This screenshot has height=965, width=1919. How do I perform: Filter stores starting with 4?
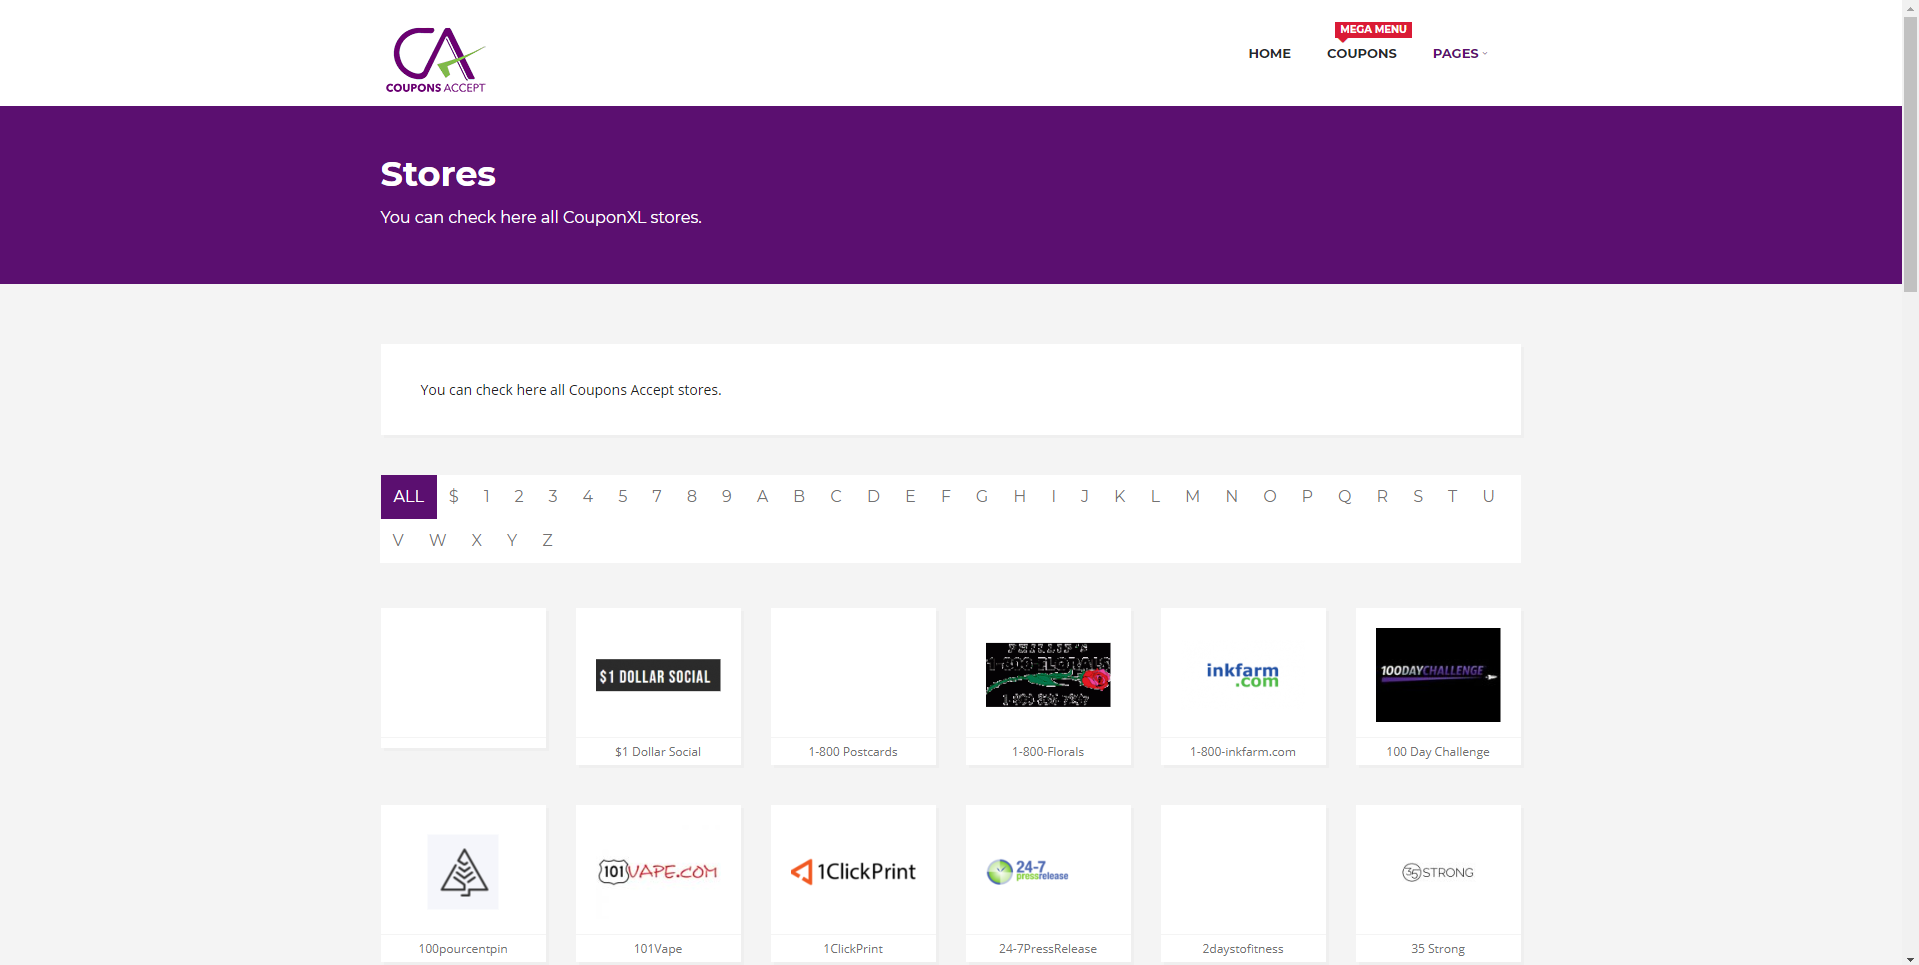(x=588, y=497)
